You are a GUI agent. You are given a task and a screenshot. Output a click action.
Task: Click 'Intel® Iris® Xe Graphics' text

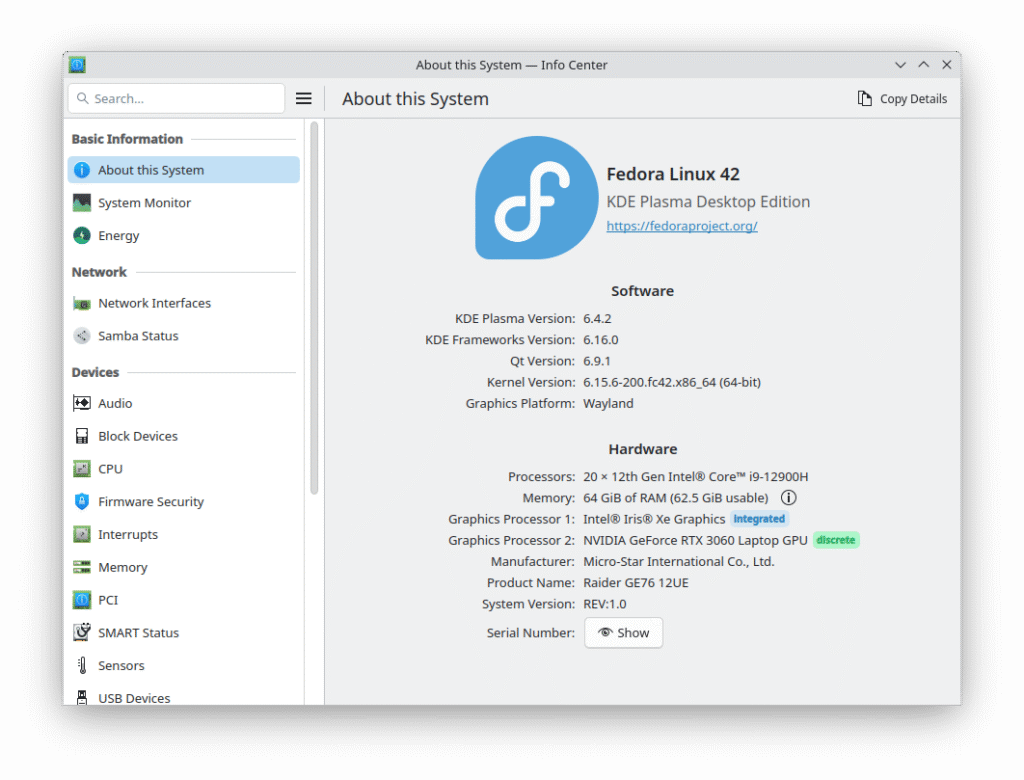point(654,519)
